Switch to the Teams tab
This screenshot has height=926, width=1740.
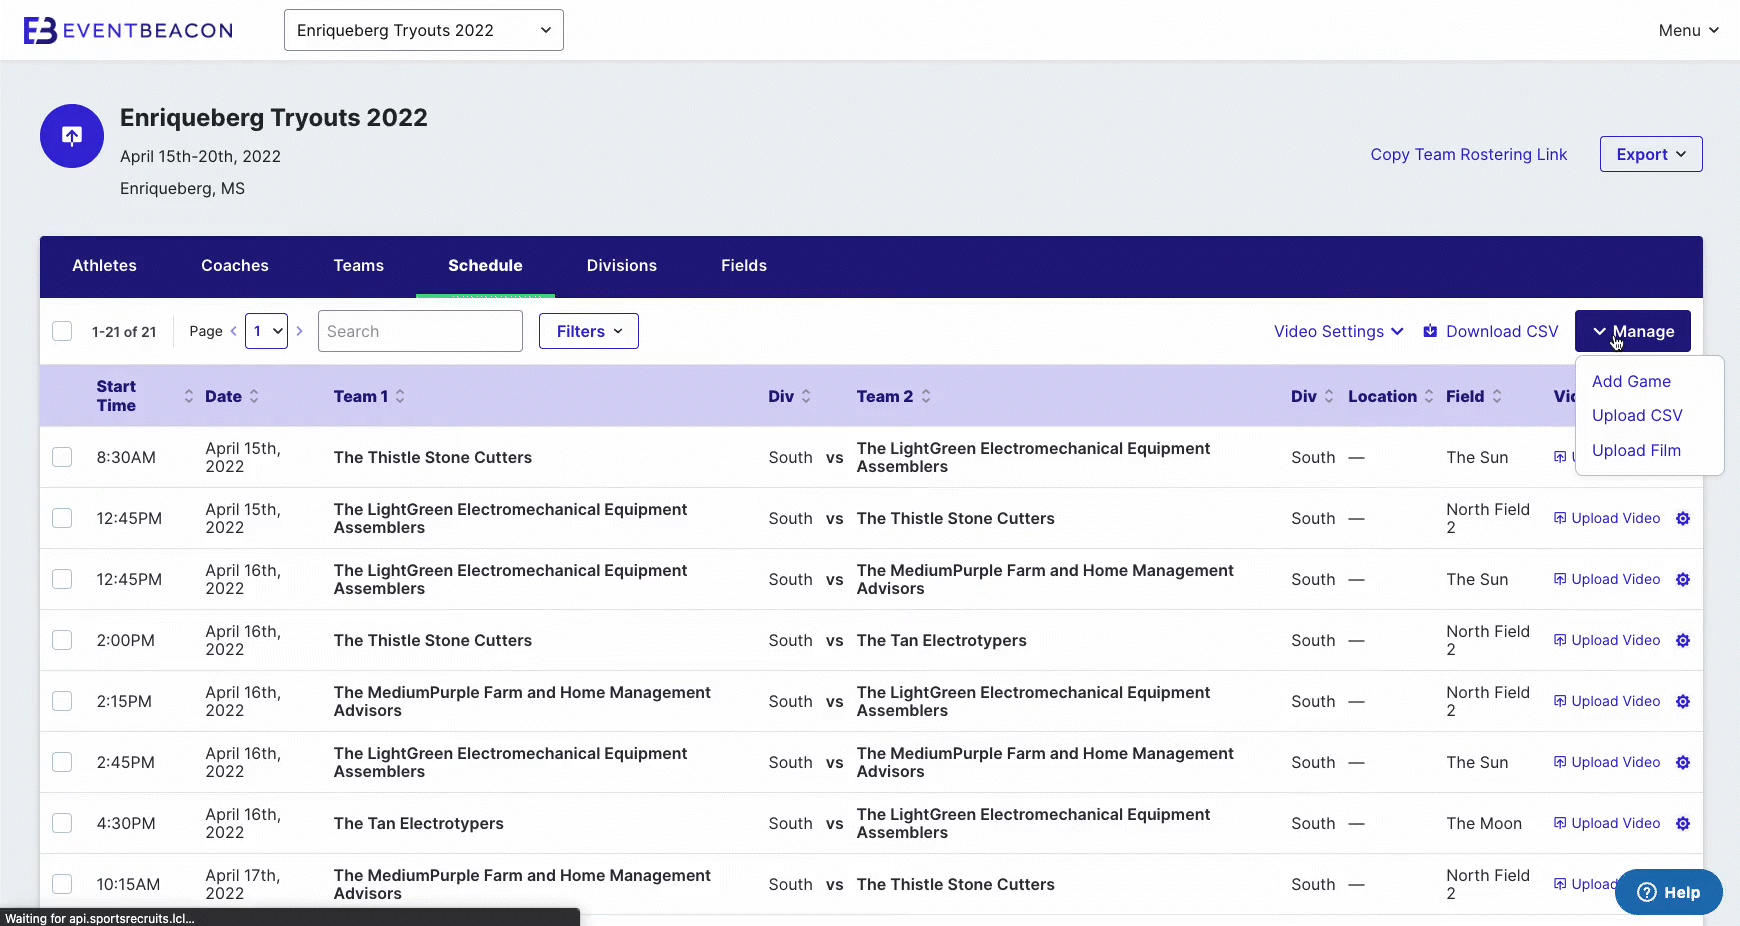tap(359, 266)
